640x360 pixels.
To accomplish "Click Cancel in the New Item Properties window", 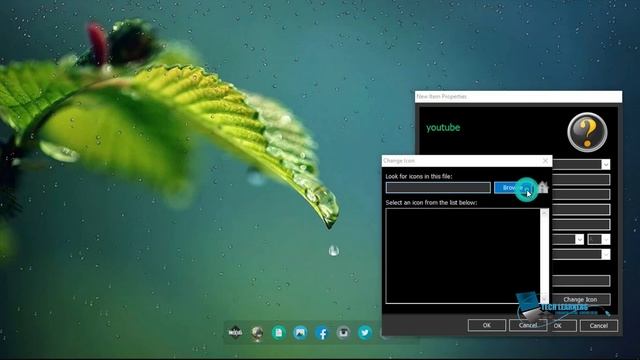I will point(599,326).
